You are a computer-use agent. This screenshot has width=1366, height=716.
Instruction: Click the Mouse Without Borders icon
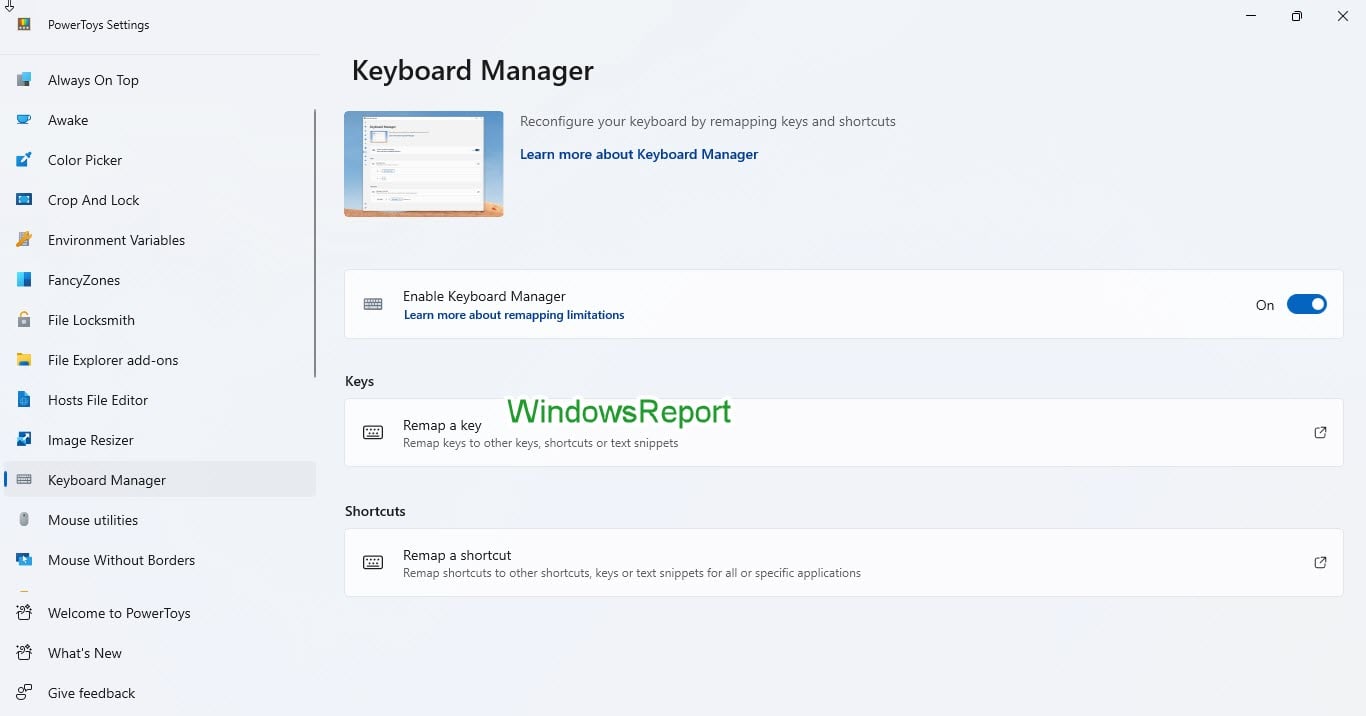24,560
